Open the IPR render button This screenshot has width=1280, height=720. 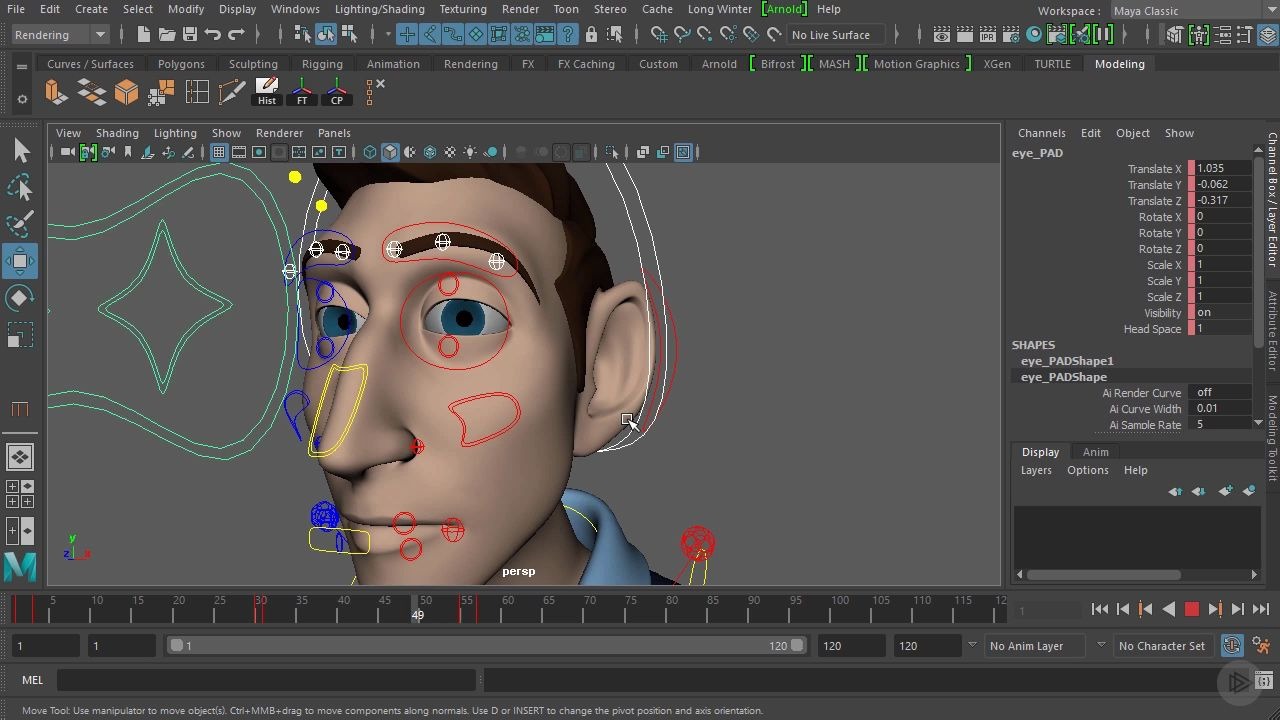coord(989,35)
